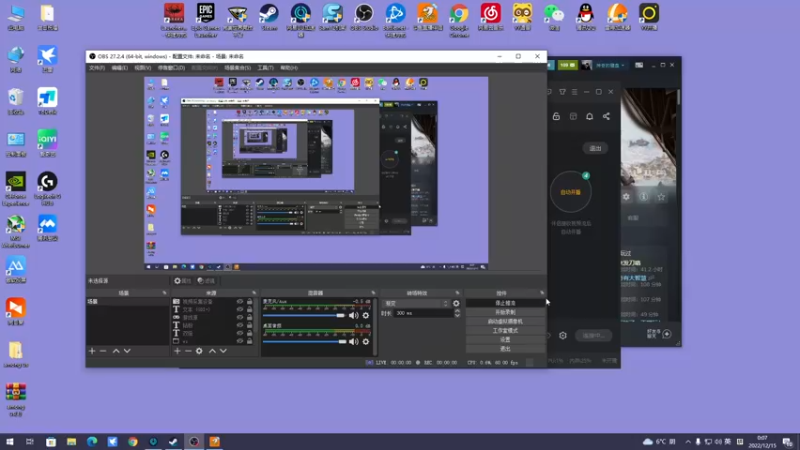800x450 pixels.
Task: Pop out the Sources dock panel
Action: point(254,293)
